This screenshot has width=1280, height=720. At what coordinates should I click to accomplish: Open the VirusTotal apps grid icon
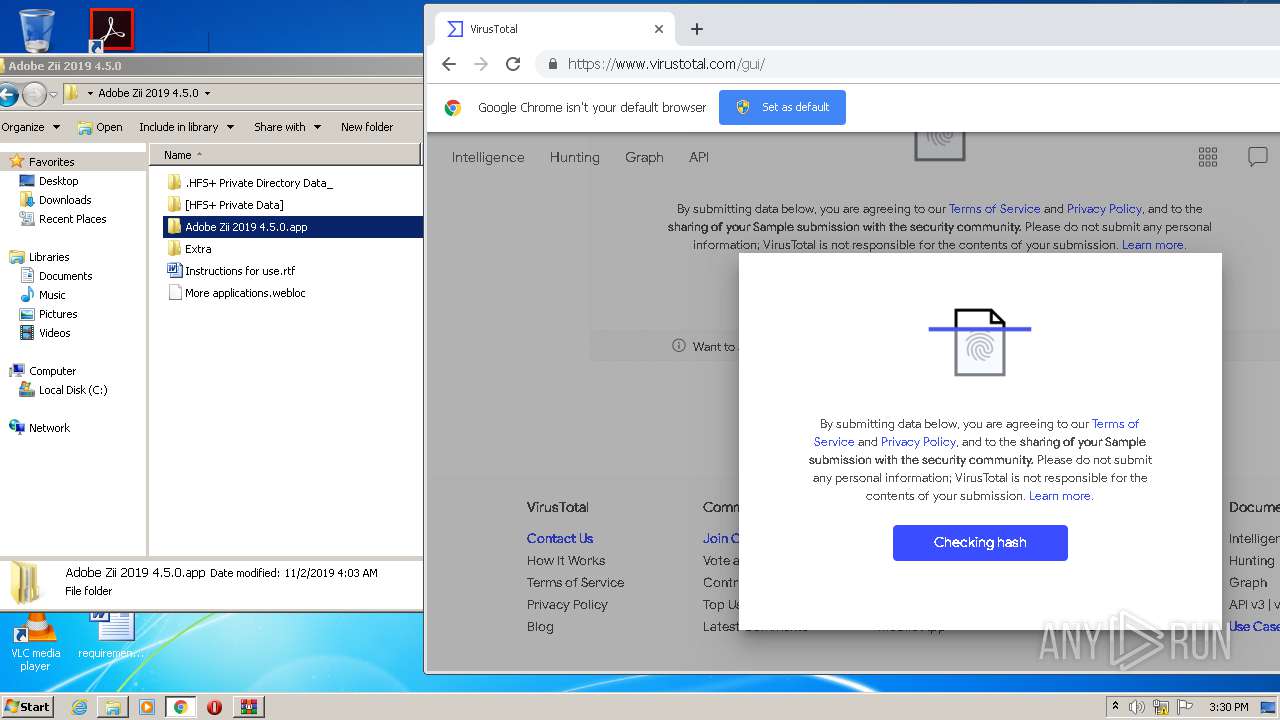[x=1208, y=156]
